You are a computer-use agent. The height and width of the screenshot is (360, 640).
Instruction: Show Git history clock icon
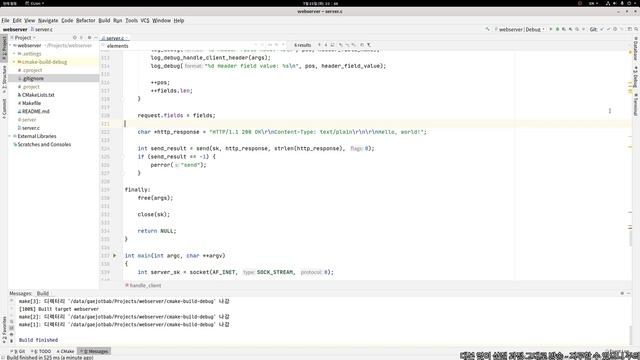coord(615,29)
